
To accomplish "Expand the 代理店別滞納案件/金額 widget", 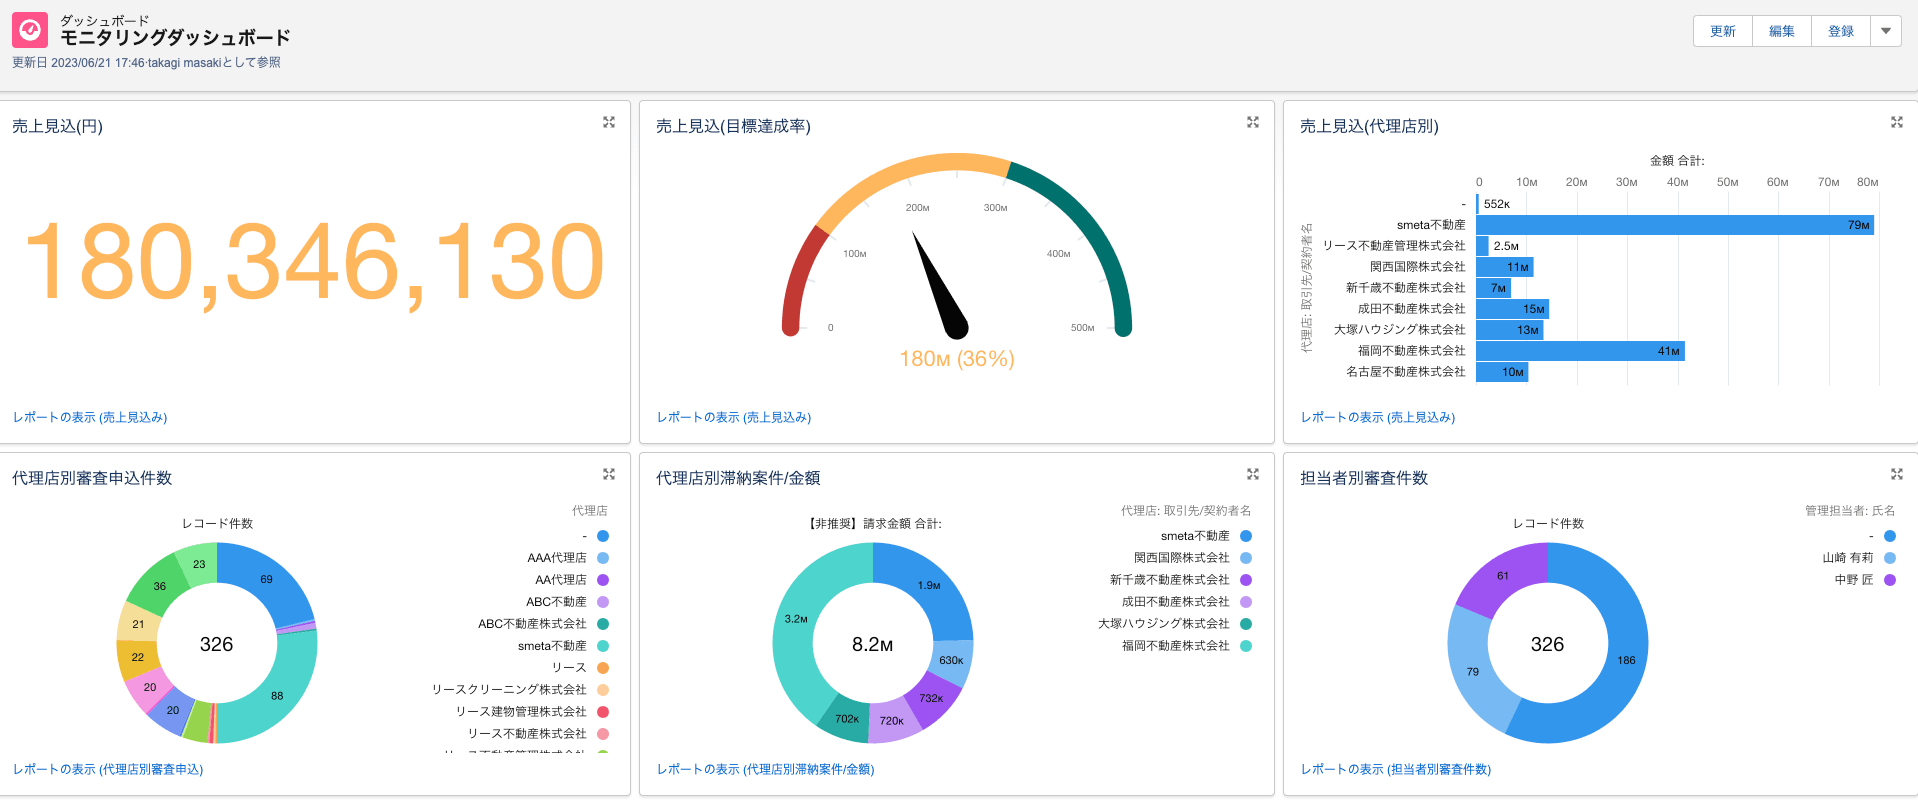I will coord(1253,474).
